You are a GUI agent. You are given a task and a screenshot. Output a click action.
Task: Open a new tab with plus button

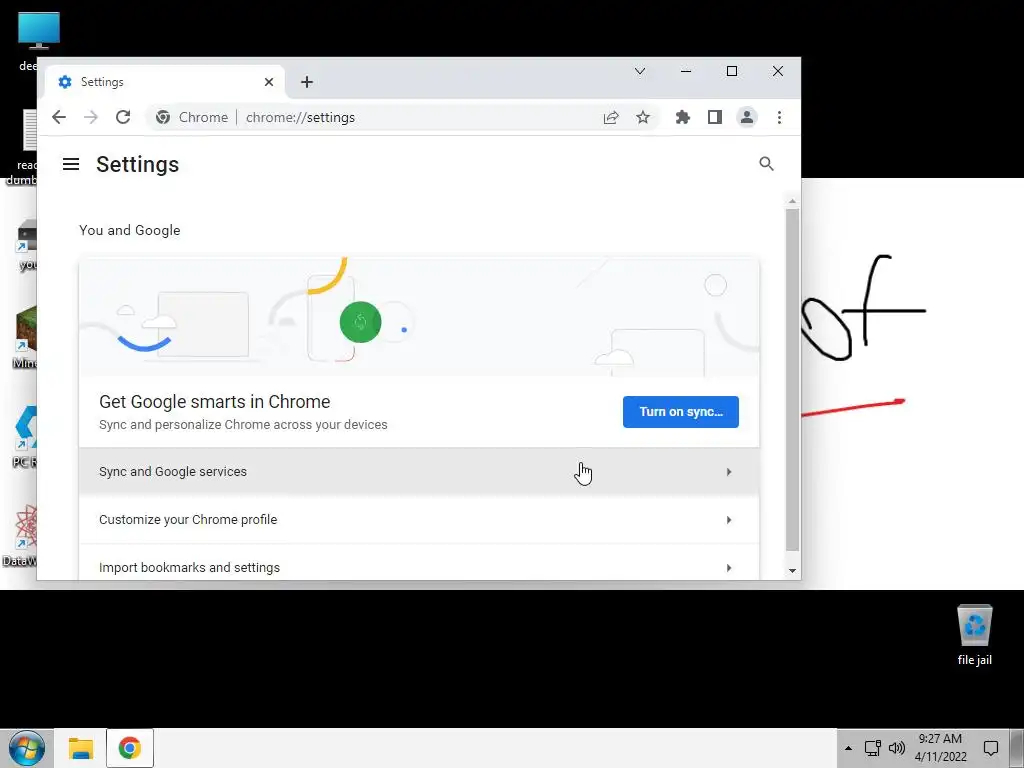click(x=307, y=82)
